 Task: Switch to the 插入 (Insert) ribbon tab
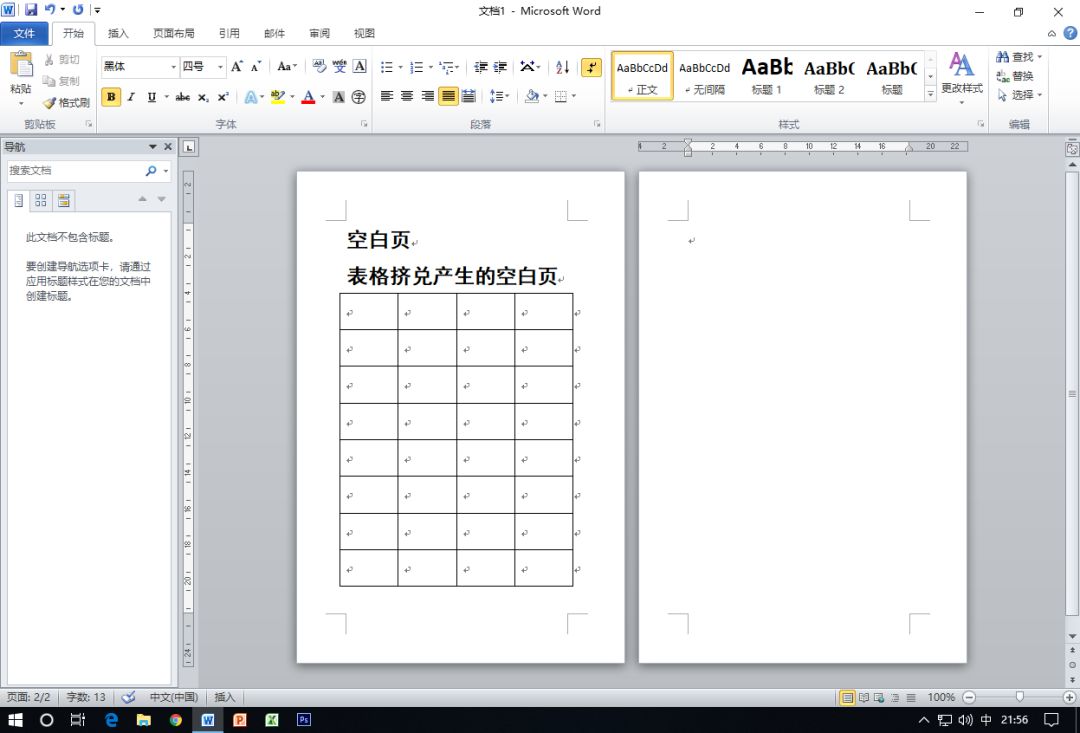[118, 33]
